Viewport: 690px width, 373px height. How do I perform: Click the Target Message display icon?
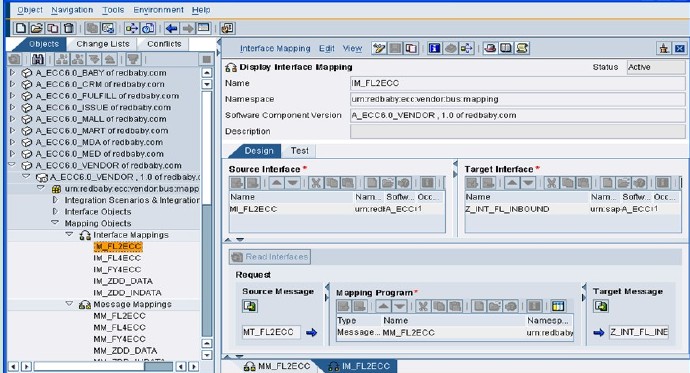[601, 306]
